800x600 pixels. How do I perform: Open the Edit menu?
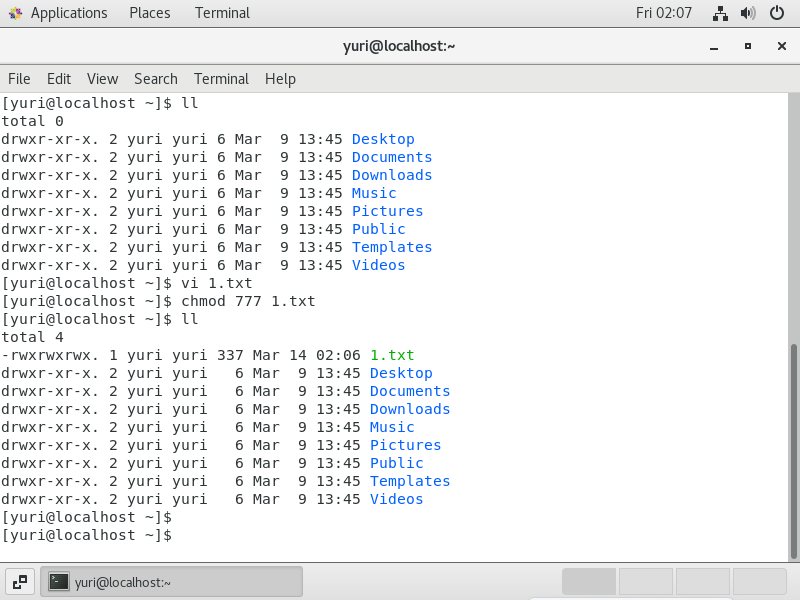point(59,78)
